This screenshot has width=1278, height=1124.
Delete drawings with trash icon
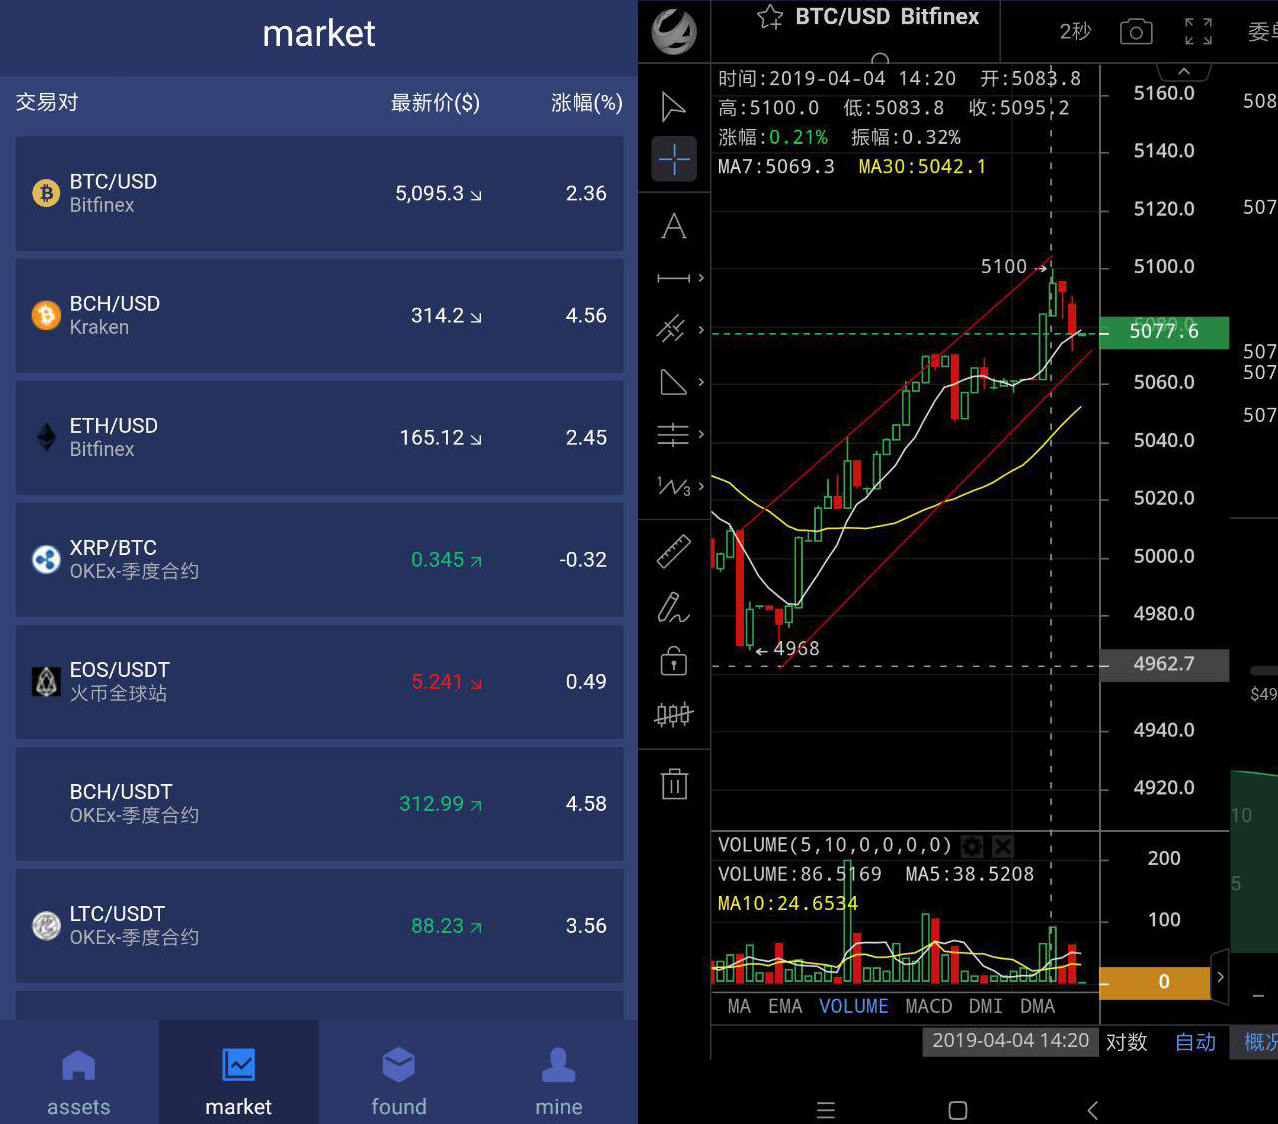(675, 783)
